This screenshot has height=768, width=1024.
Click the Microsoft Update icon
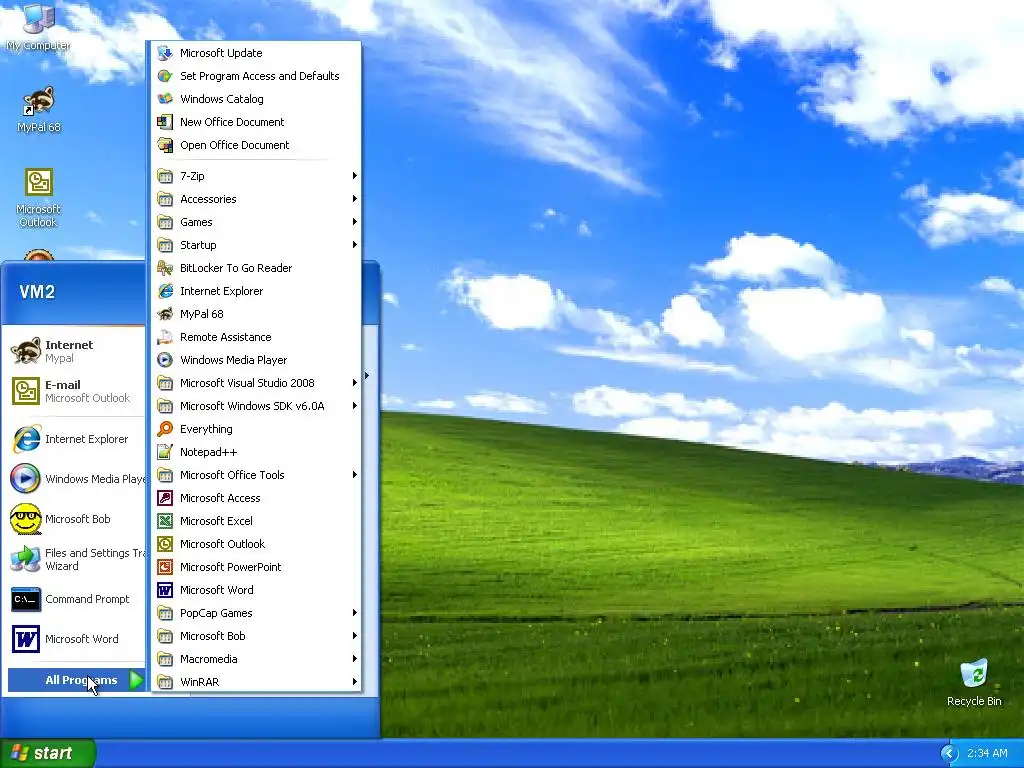click(165, 53)
